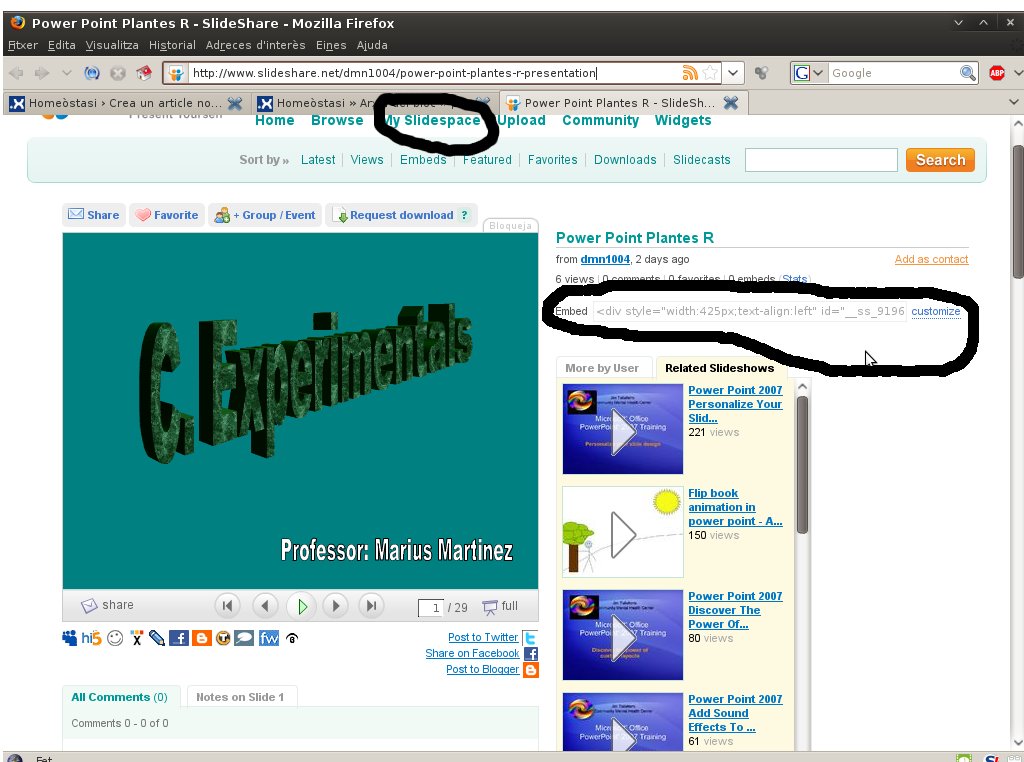
Task: Open the back/forward history dropdown arrow
Action: [x=67, y=73]
